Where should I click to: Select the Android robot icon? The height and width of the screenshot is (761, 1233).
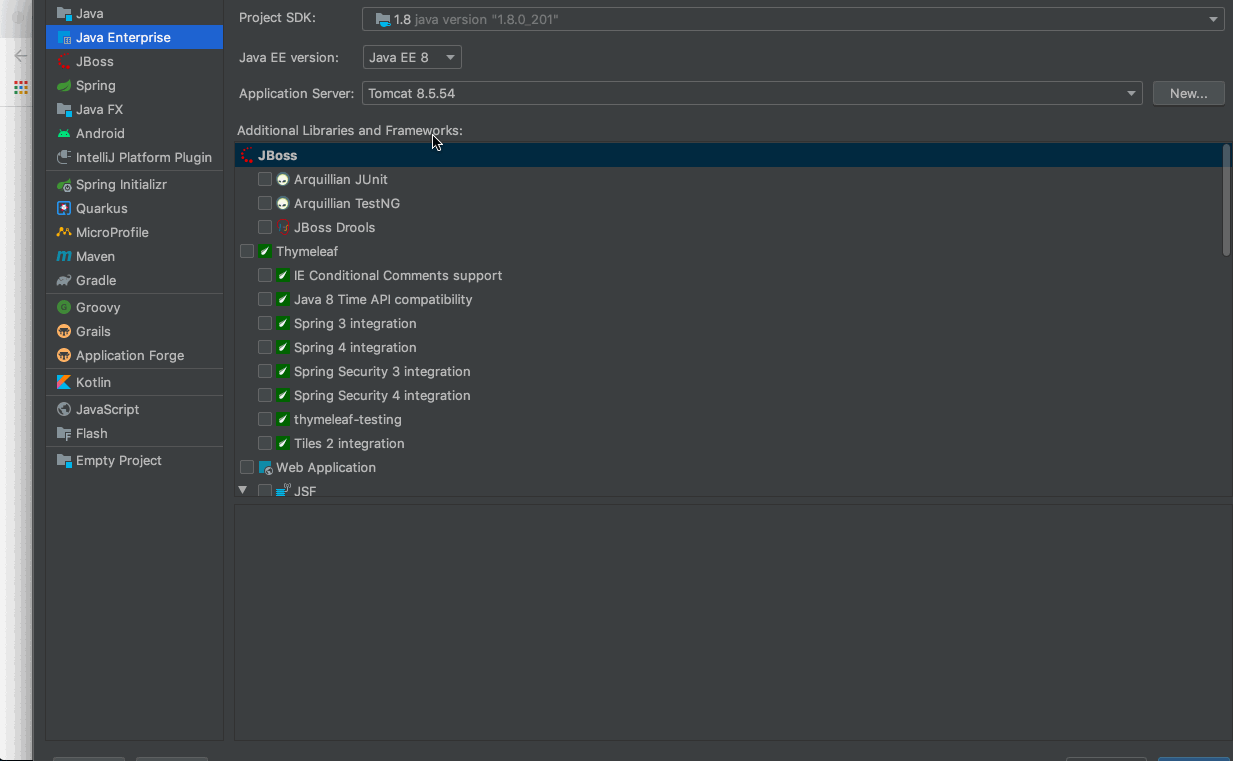coord(64,134)
